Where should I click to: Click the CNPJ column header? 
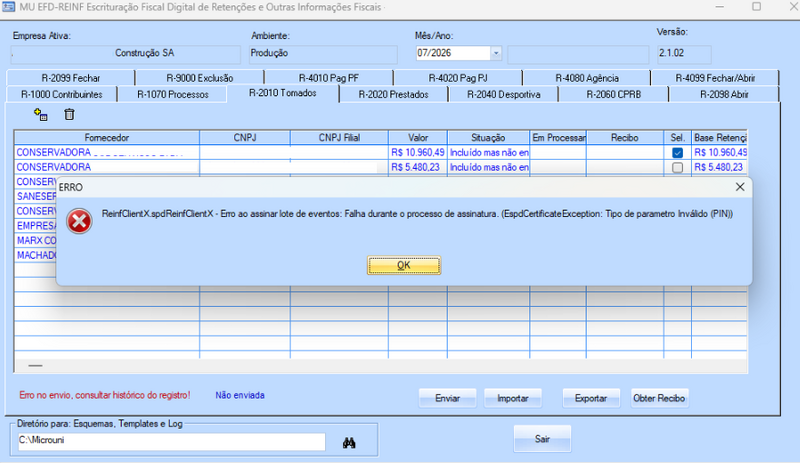coord(245,138)
